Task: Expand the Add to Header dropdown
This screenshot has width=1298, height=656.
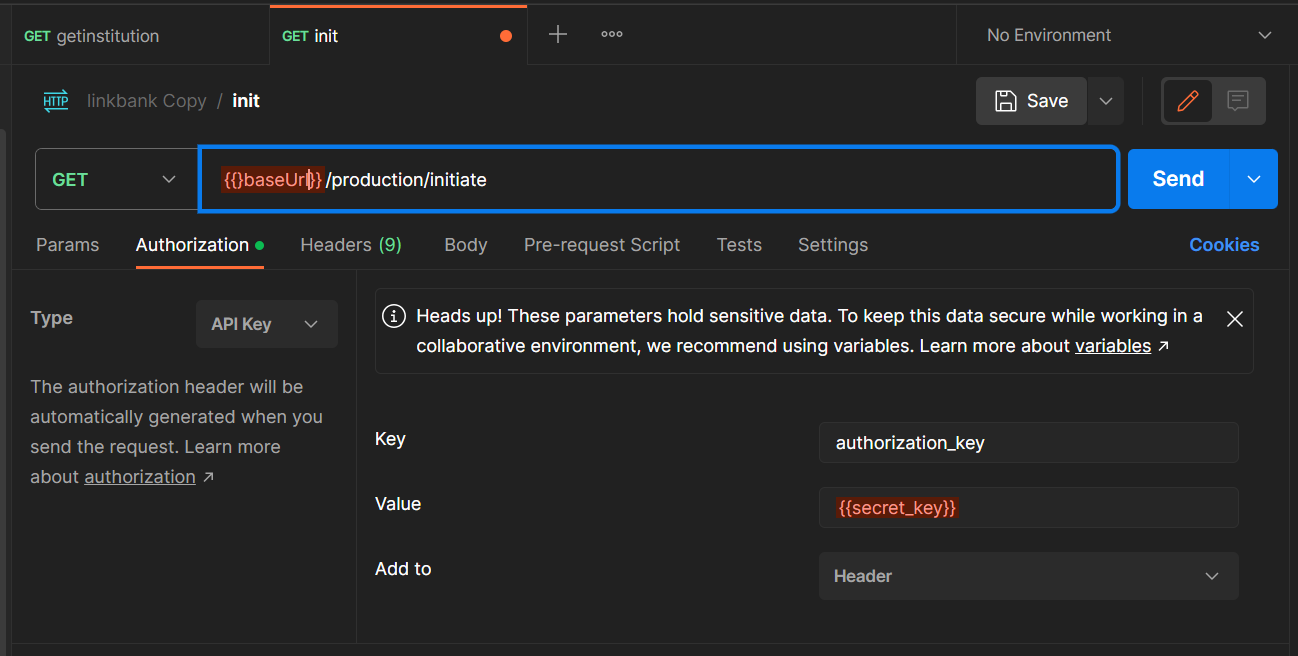Action: point(1028,576)
